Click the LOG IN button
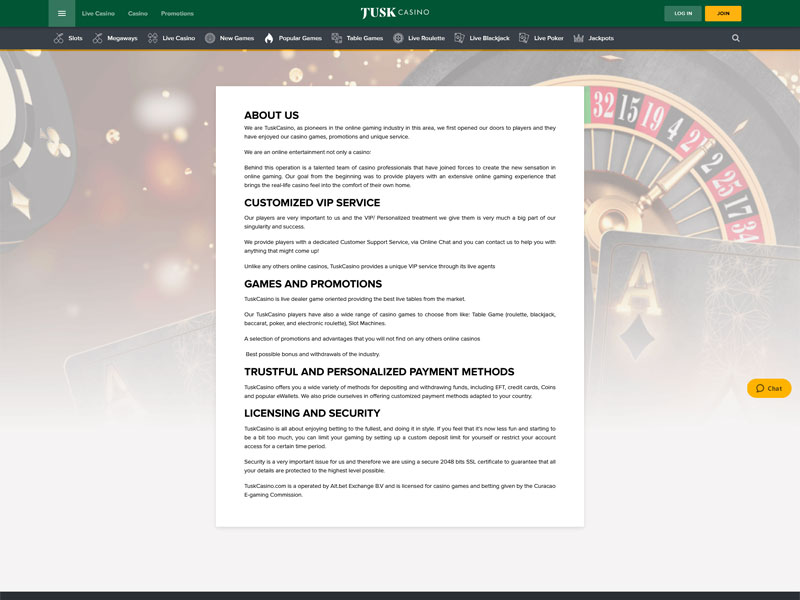 (683, 14)
